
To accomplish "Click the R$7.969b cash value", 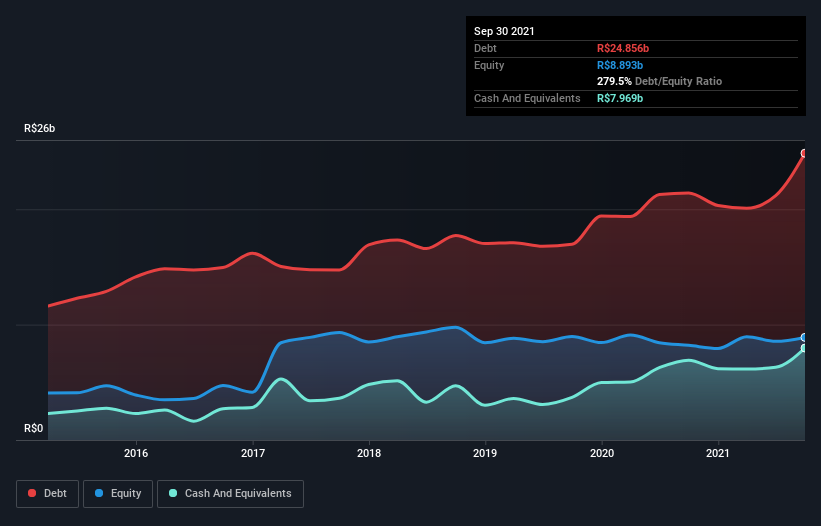I will tap(620, 98).
